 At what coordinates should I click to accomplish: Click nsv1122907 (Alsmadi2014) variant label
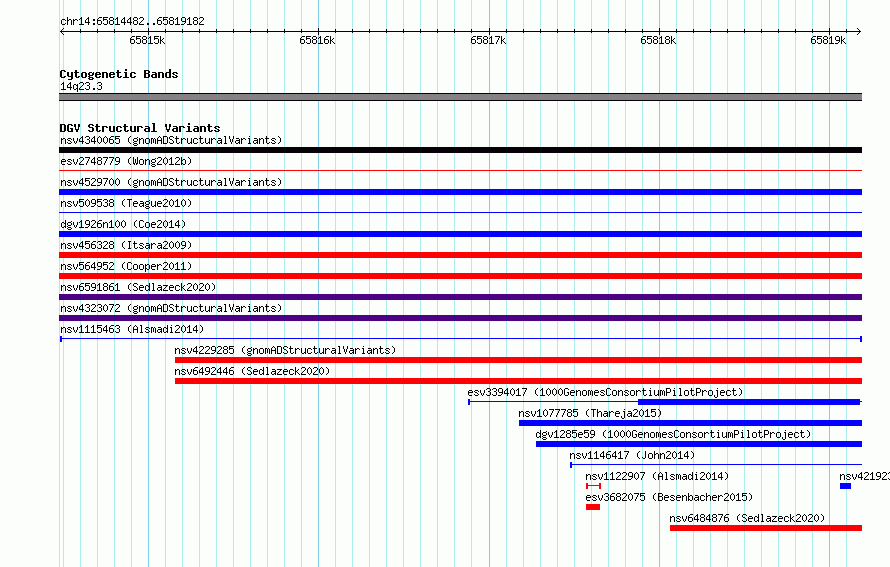(x=657, y=476)
